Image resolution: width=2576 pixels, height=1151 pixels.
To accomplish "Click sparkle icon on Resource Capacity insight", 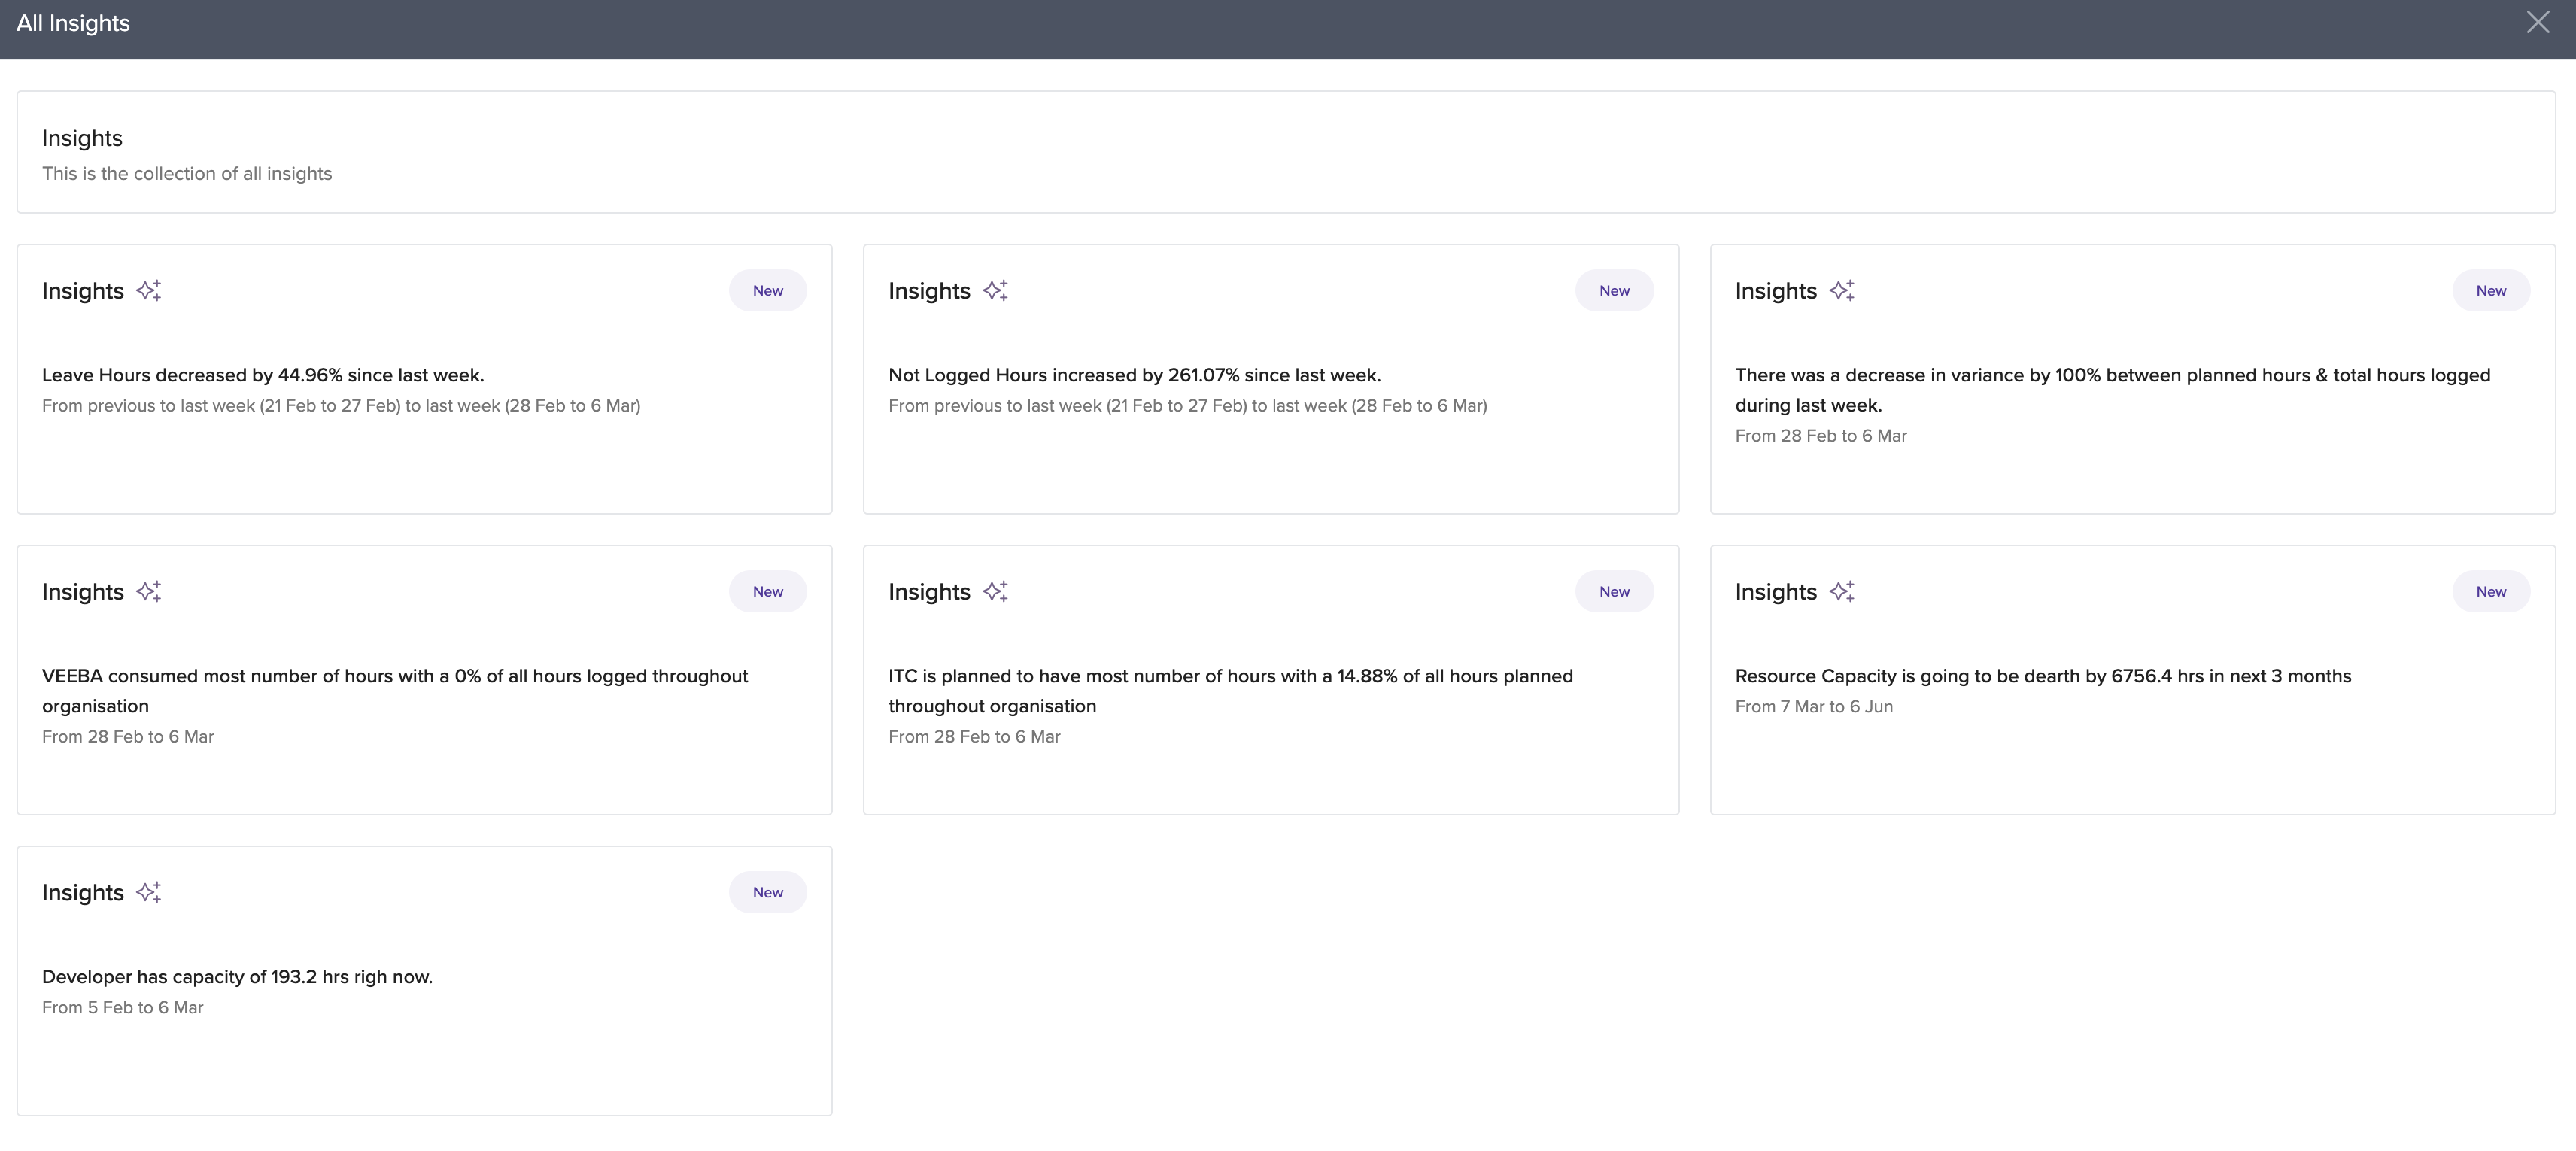I will 1842,592.
